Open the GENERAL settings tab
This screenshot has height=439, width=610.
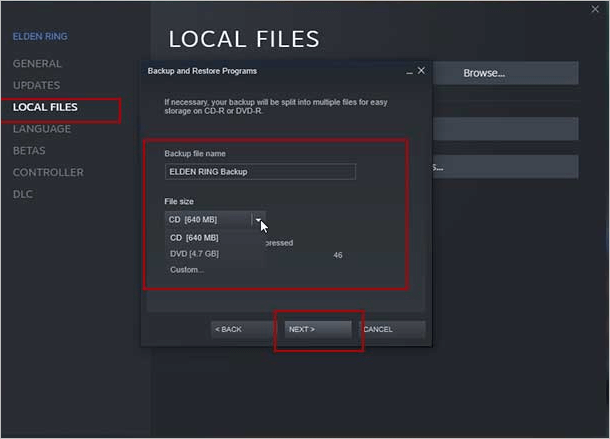click(37, 64)
